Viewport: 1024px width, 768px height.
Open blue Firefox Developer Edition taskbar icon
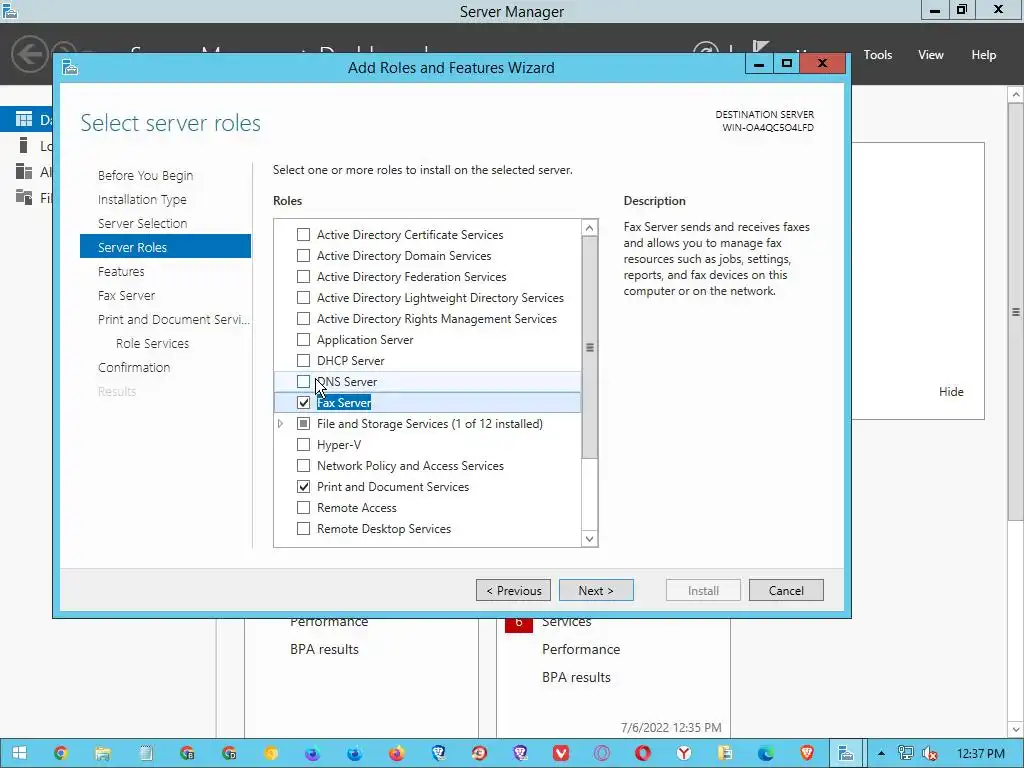[x=355, y=753]
